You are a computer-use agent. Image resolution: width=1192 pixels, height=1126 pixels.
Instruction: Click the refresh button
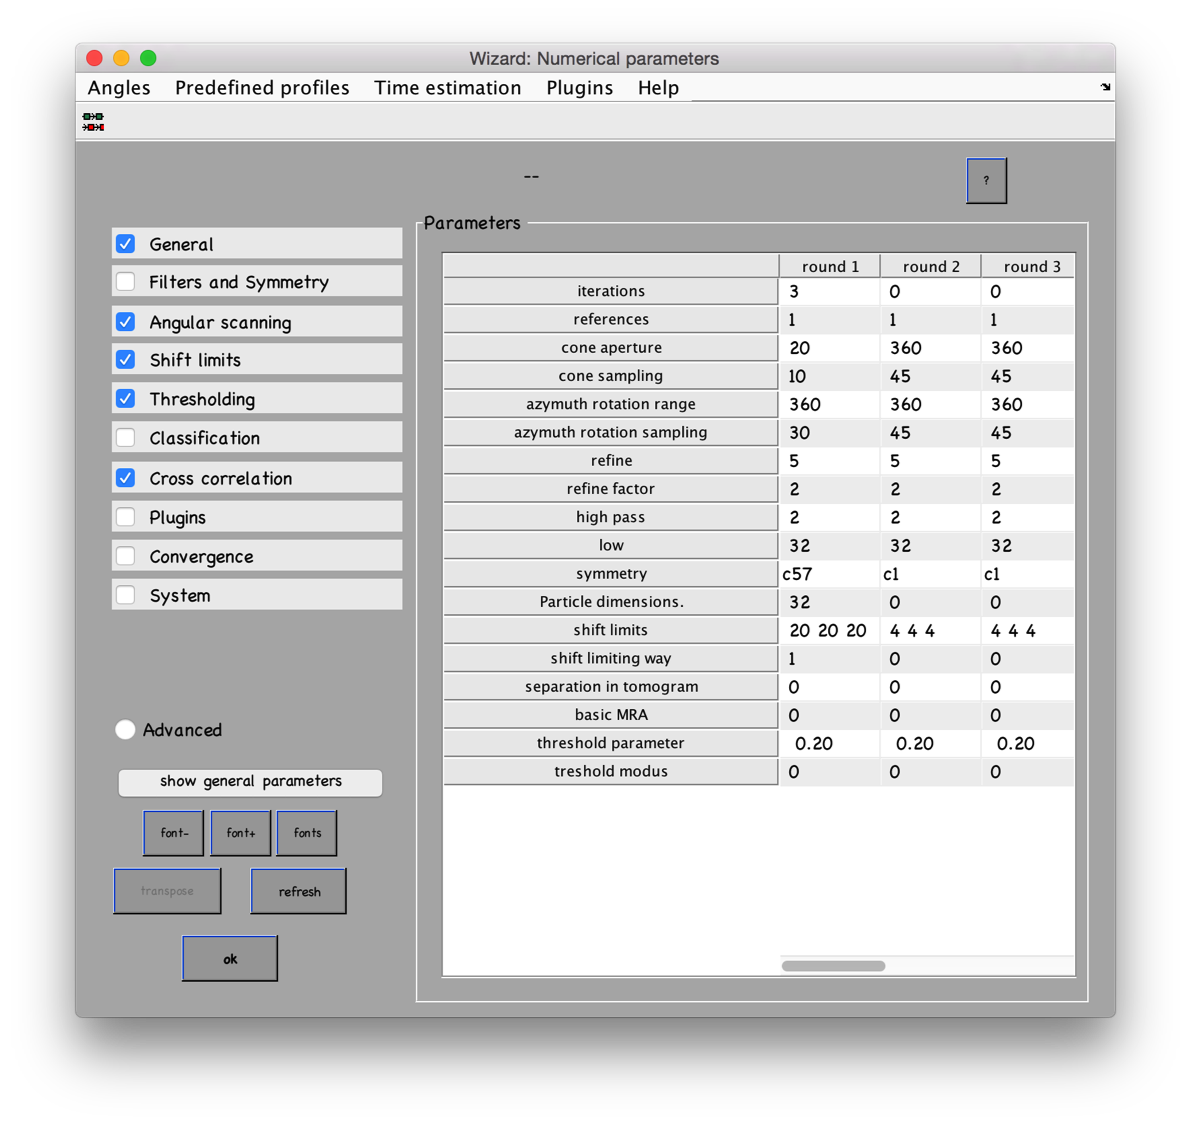point(299,891)
